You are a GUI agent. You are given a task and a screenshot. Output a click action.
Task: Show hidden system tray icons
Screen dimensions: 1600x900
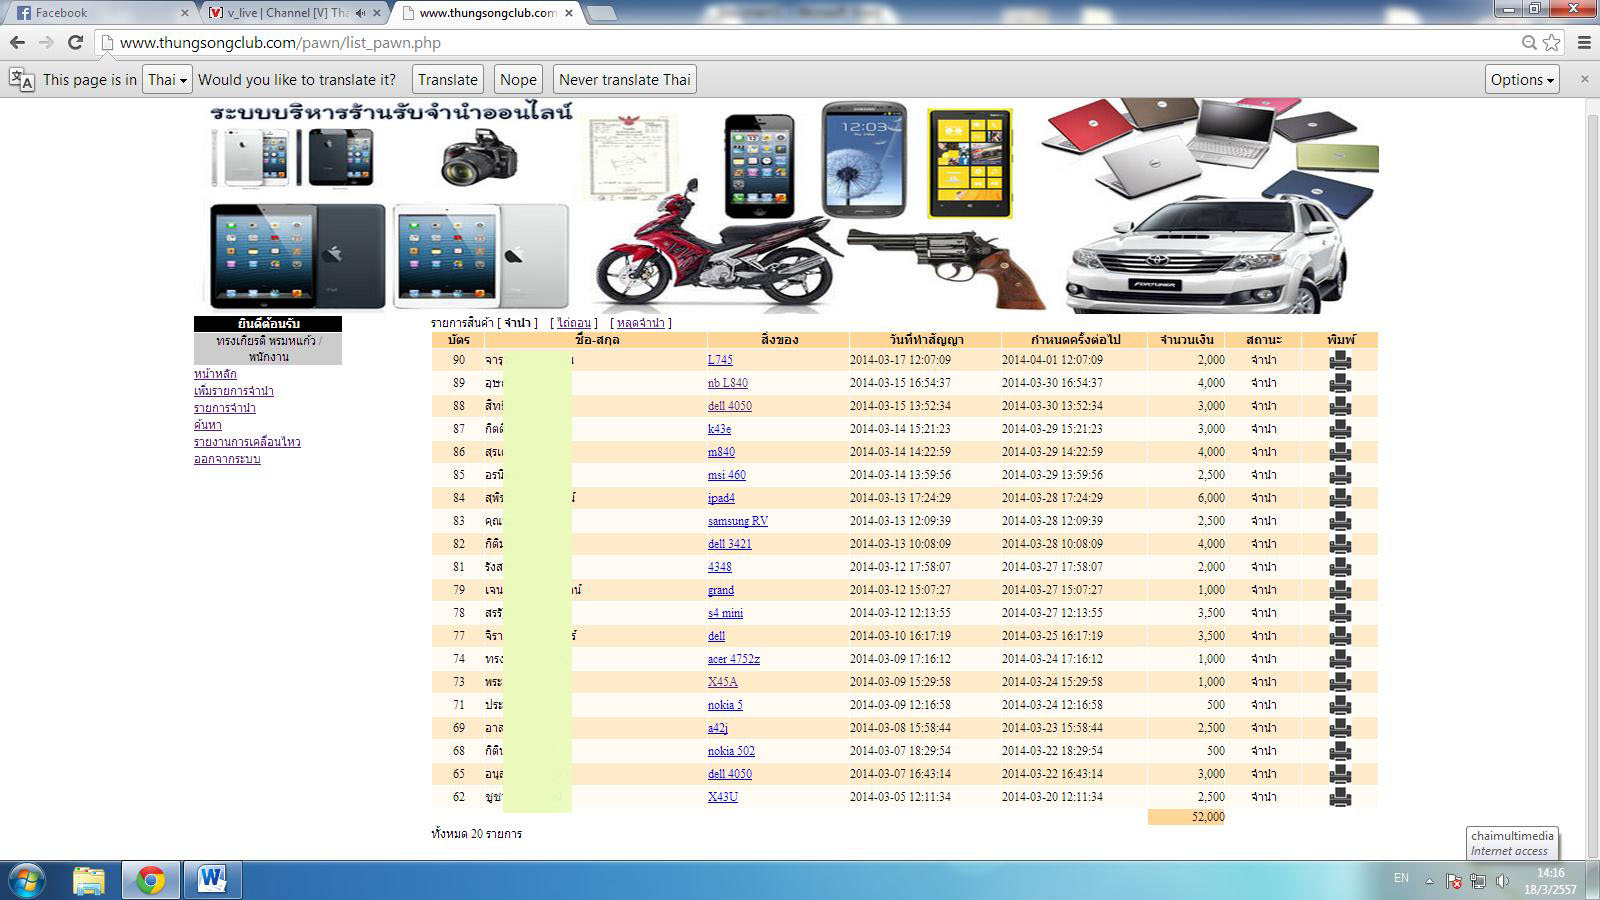tap(1429, 881)
